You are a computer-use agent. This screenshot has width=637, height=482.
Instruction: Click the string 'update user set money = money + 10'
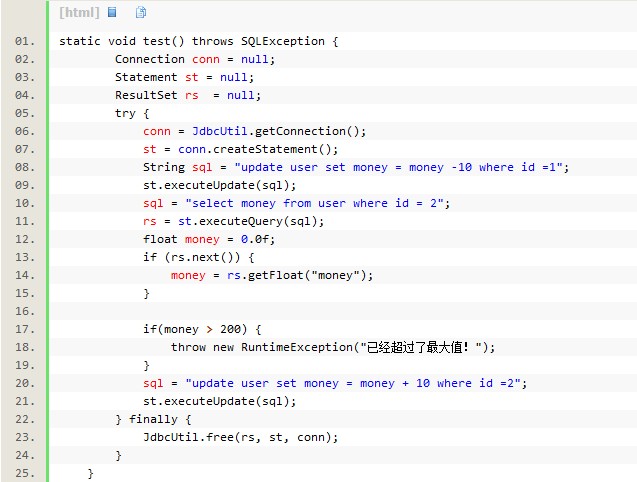click(353, 383)
